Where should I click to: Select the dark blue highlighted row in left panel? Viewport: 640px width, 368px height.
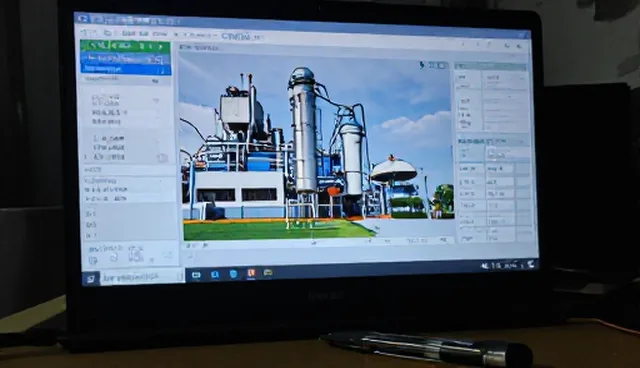(126, 70)
